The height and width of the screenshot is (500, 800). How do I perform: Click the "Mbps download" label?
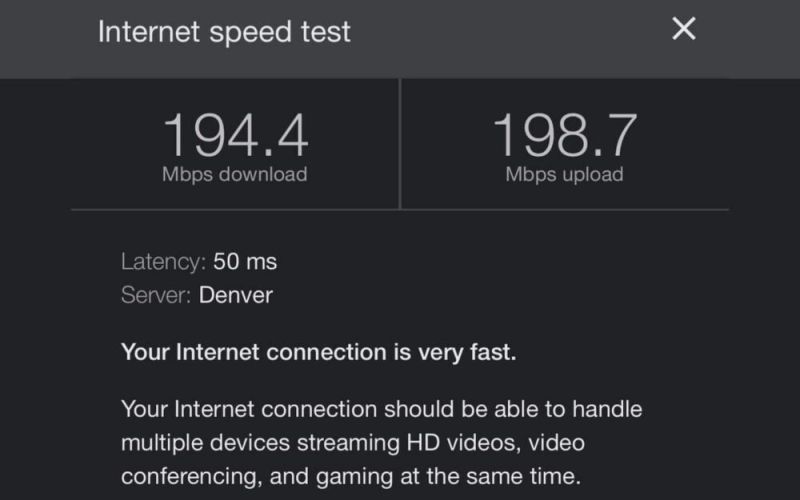point(235,174)
